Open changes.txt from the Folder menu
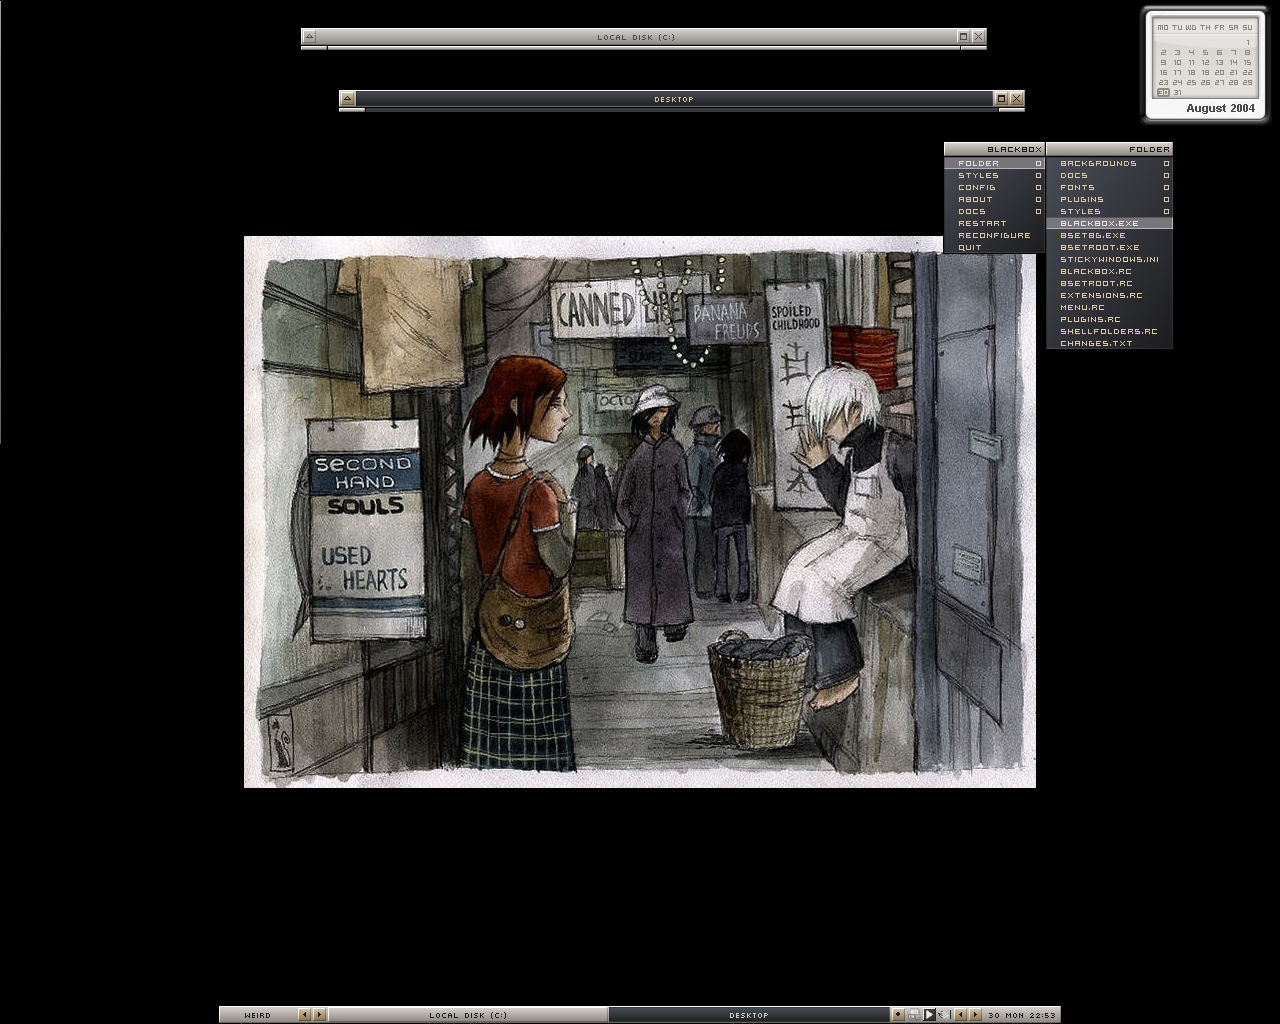The width and height of the screenshot is (1280, 1024). coord(1109,343)
